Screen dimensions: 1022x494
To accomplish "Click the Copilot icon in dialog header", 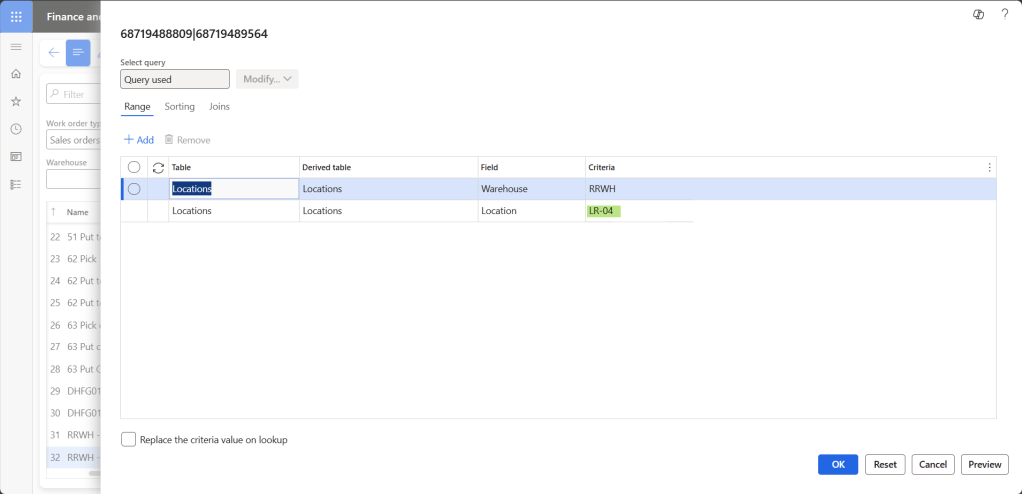I will click(x=978, y=14).
